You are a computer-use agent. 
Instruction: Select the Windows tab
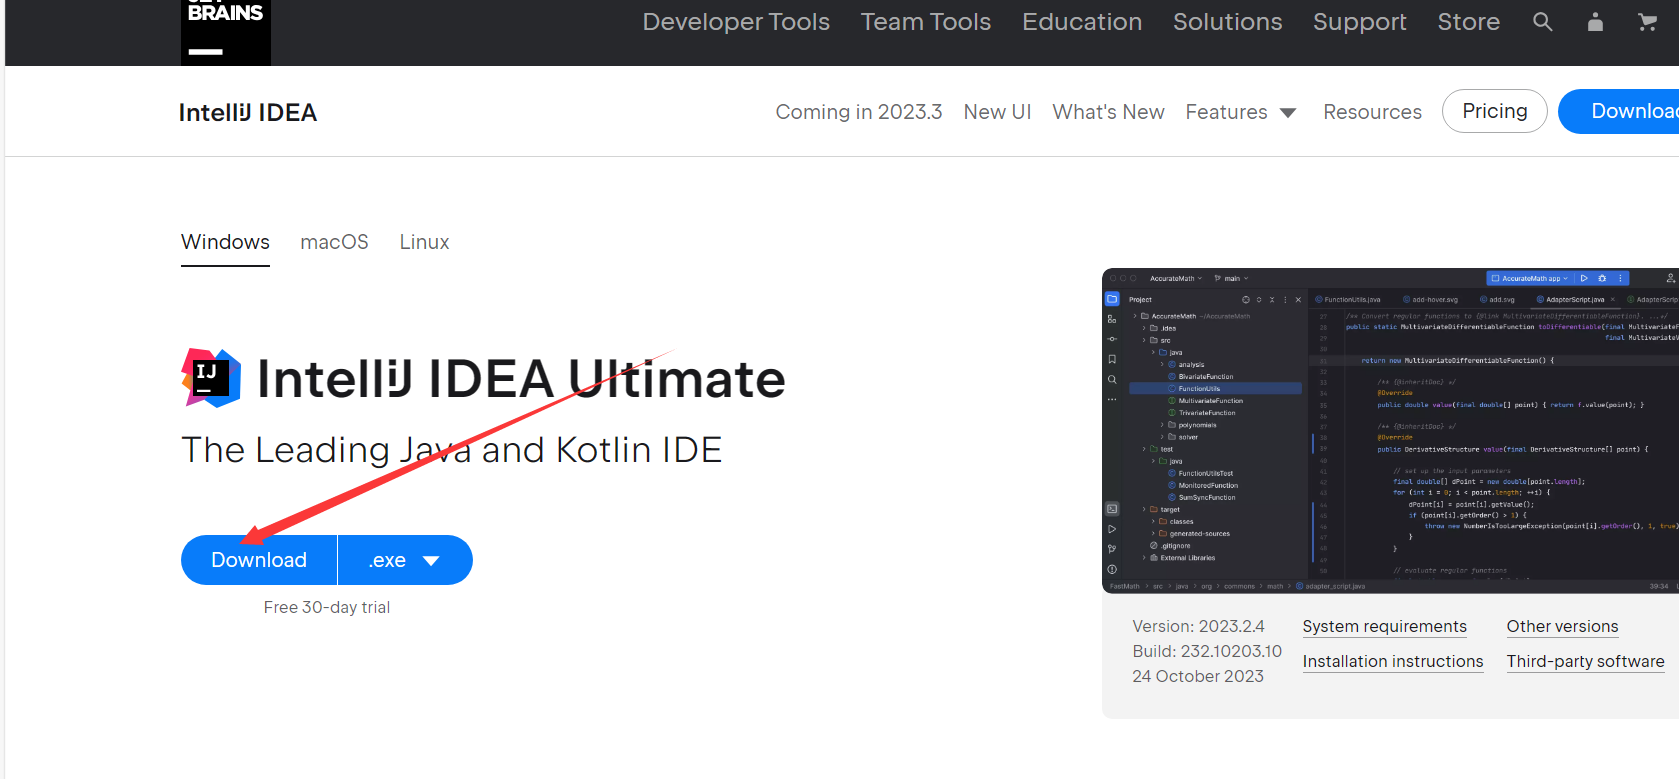[x=225, y=242]
